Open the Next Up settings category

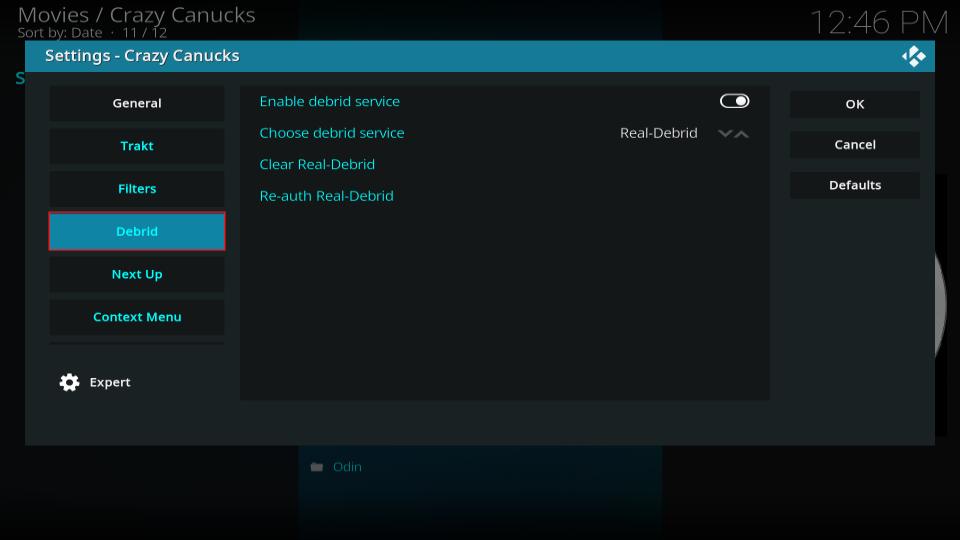pyautogui.click(x=137, y=274)
